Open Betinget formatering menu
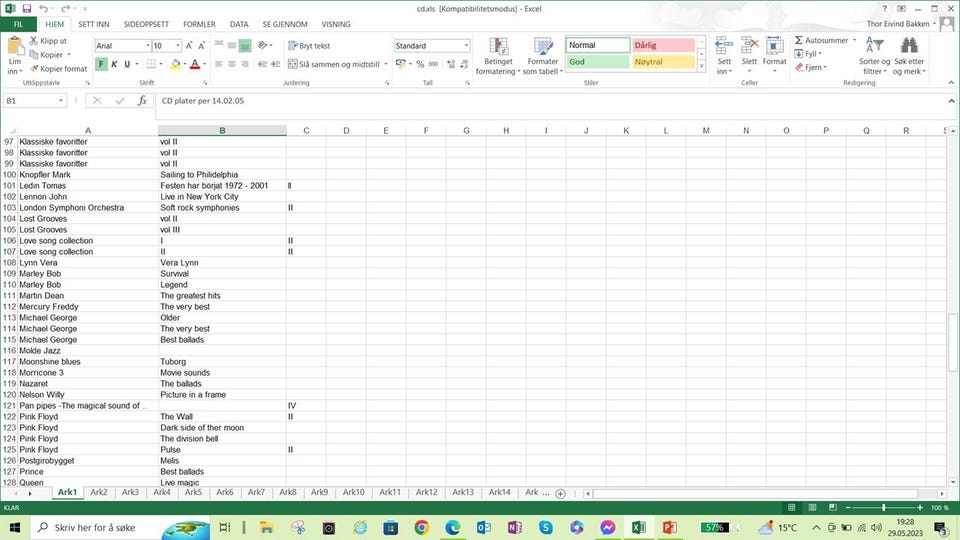The image size is (960, 540). tap(498, 56)
